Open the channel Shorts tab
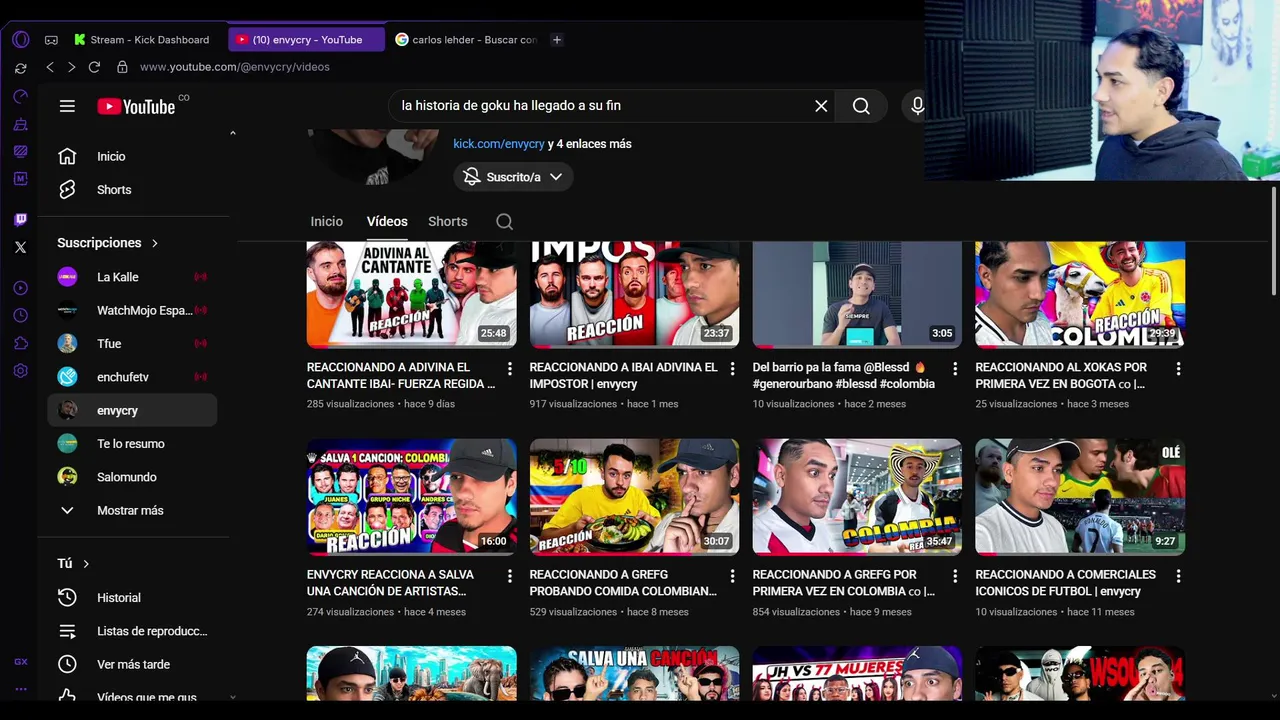 pyautogui.click(x=448, y=222)
